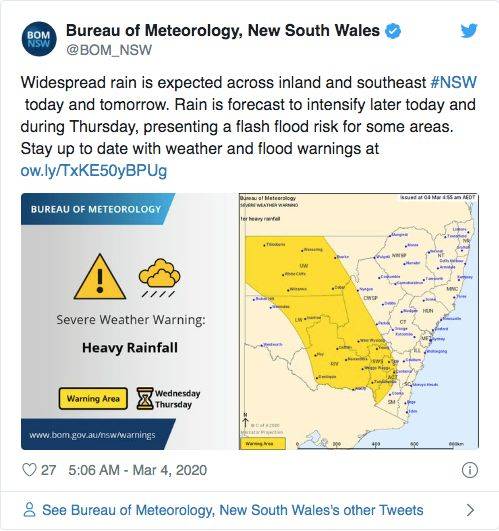Open the @BOM_NSW handle
499x531 pixels.
click(109, 50)
